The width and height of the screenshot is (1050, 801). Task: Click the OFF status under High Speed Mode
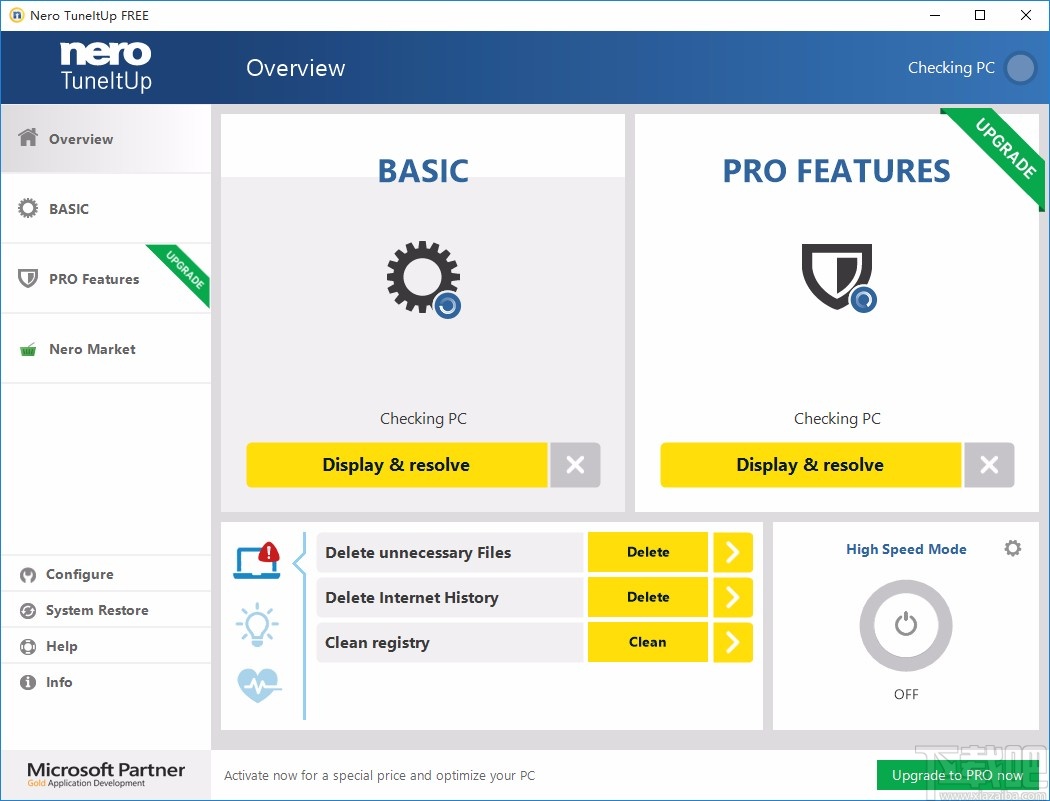tap(906, 695)
